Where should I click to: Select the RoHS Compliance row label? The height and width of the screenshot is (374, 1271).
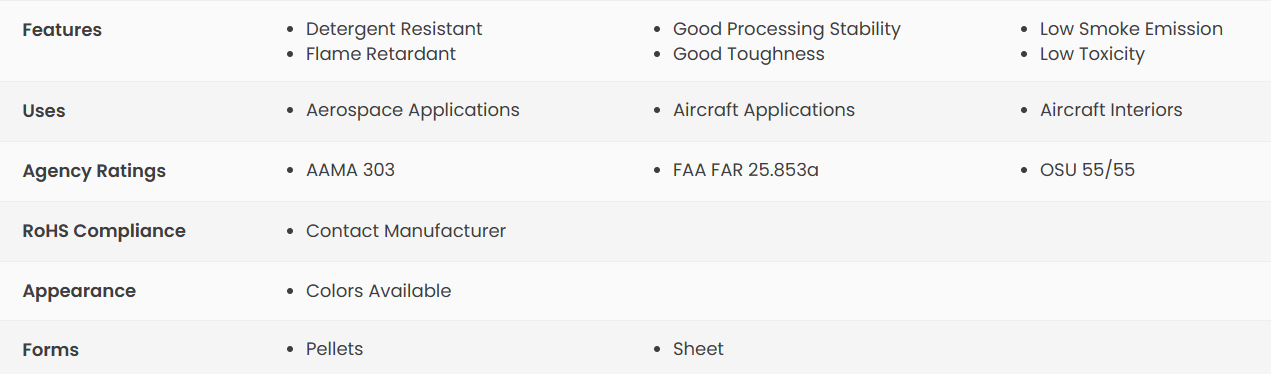pyautogui.click(x=104, y=231)
